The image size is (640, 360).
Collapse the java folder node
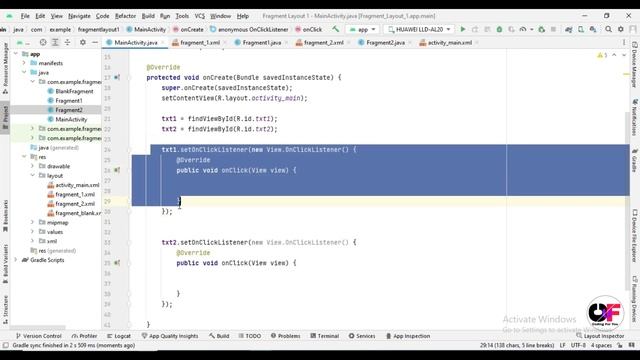pos(24,73)
